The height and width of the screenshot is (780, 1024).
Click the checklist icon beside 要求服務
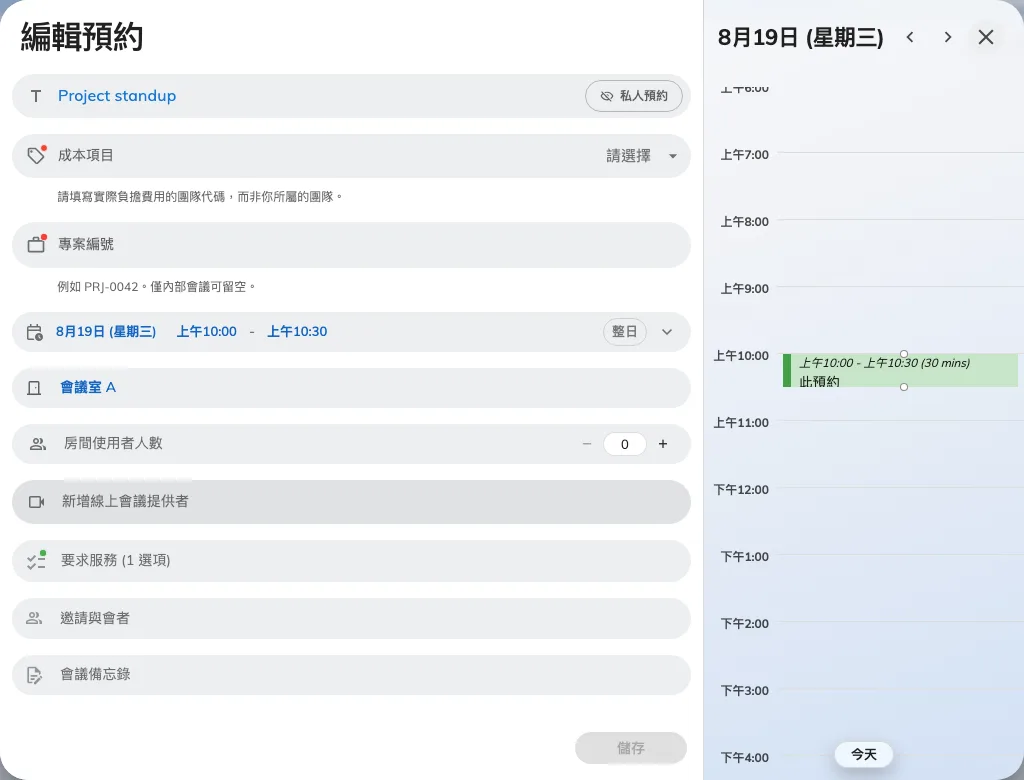click(x=36, y=561)
